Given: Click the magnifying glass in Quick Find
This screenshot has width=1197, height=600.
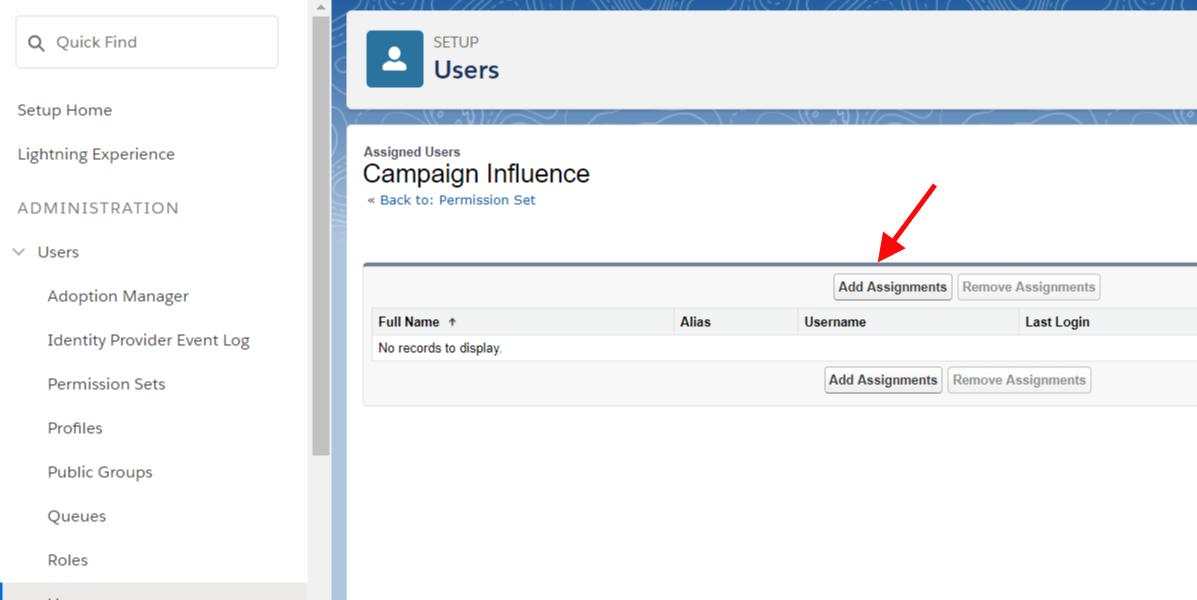Looking at the screenshot, I should (x=36, y=44).
